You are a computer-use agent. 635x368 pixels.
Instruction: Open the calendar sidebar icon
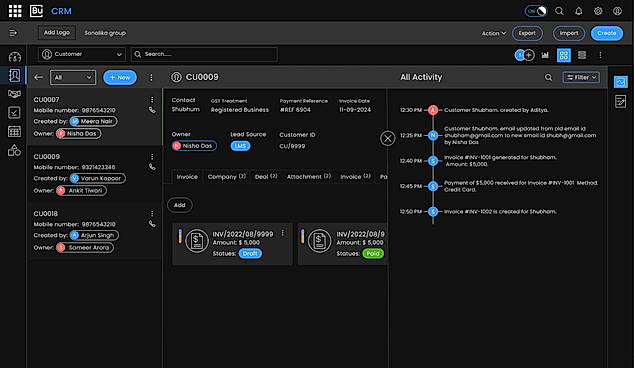point(15,131)
